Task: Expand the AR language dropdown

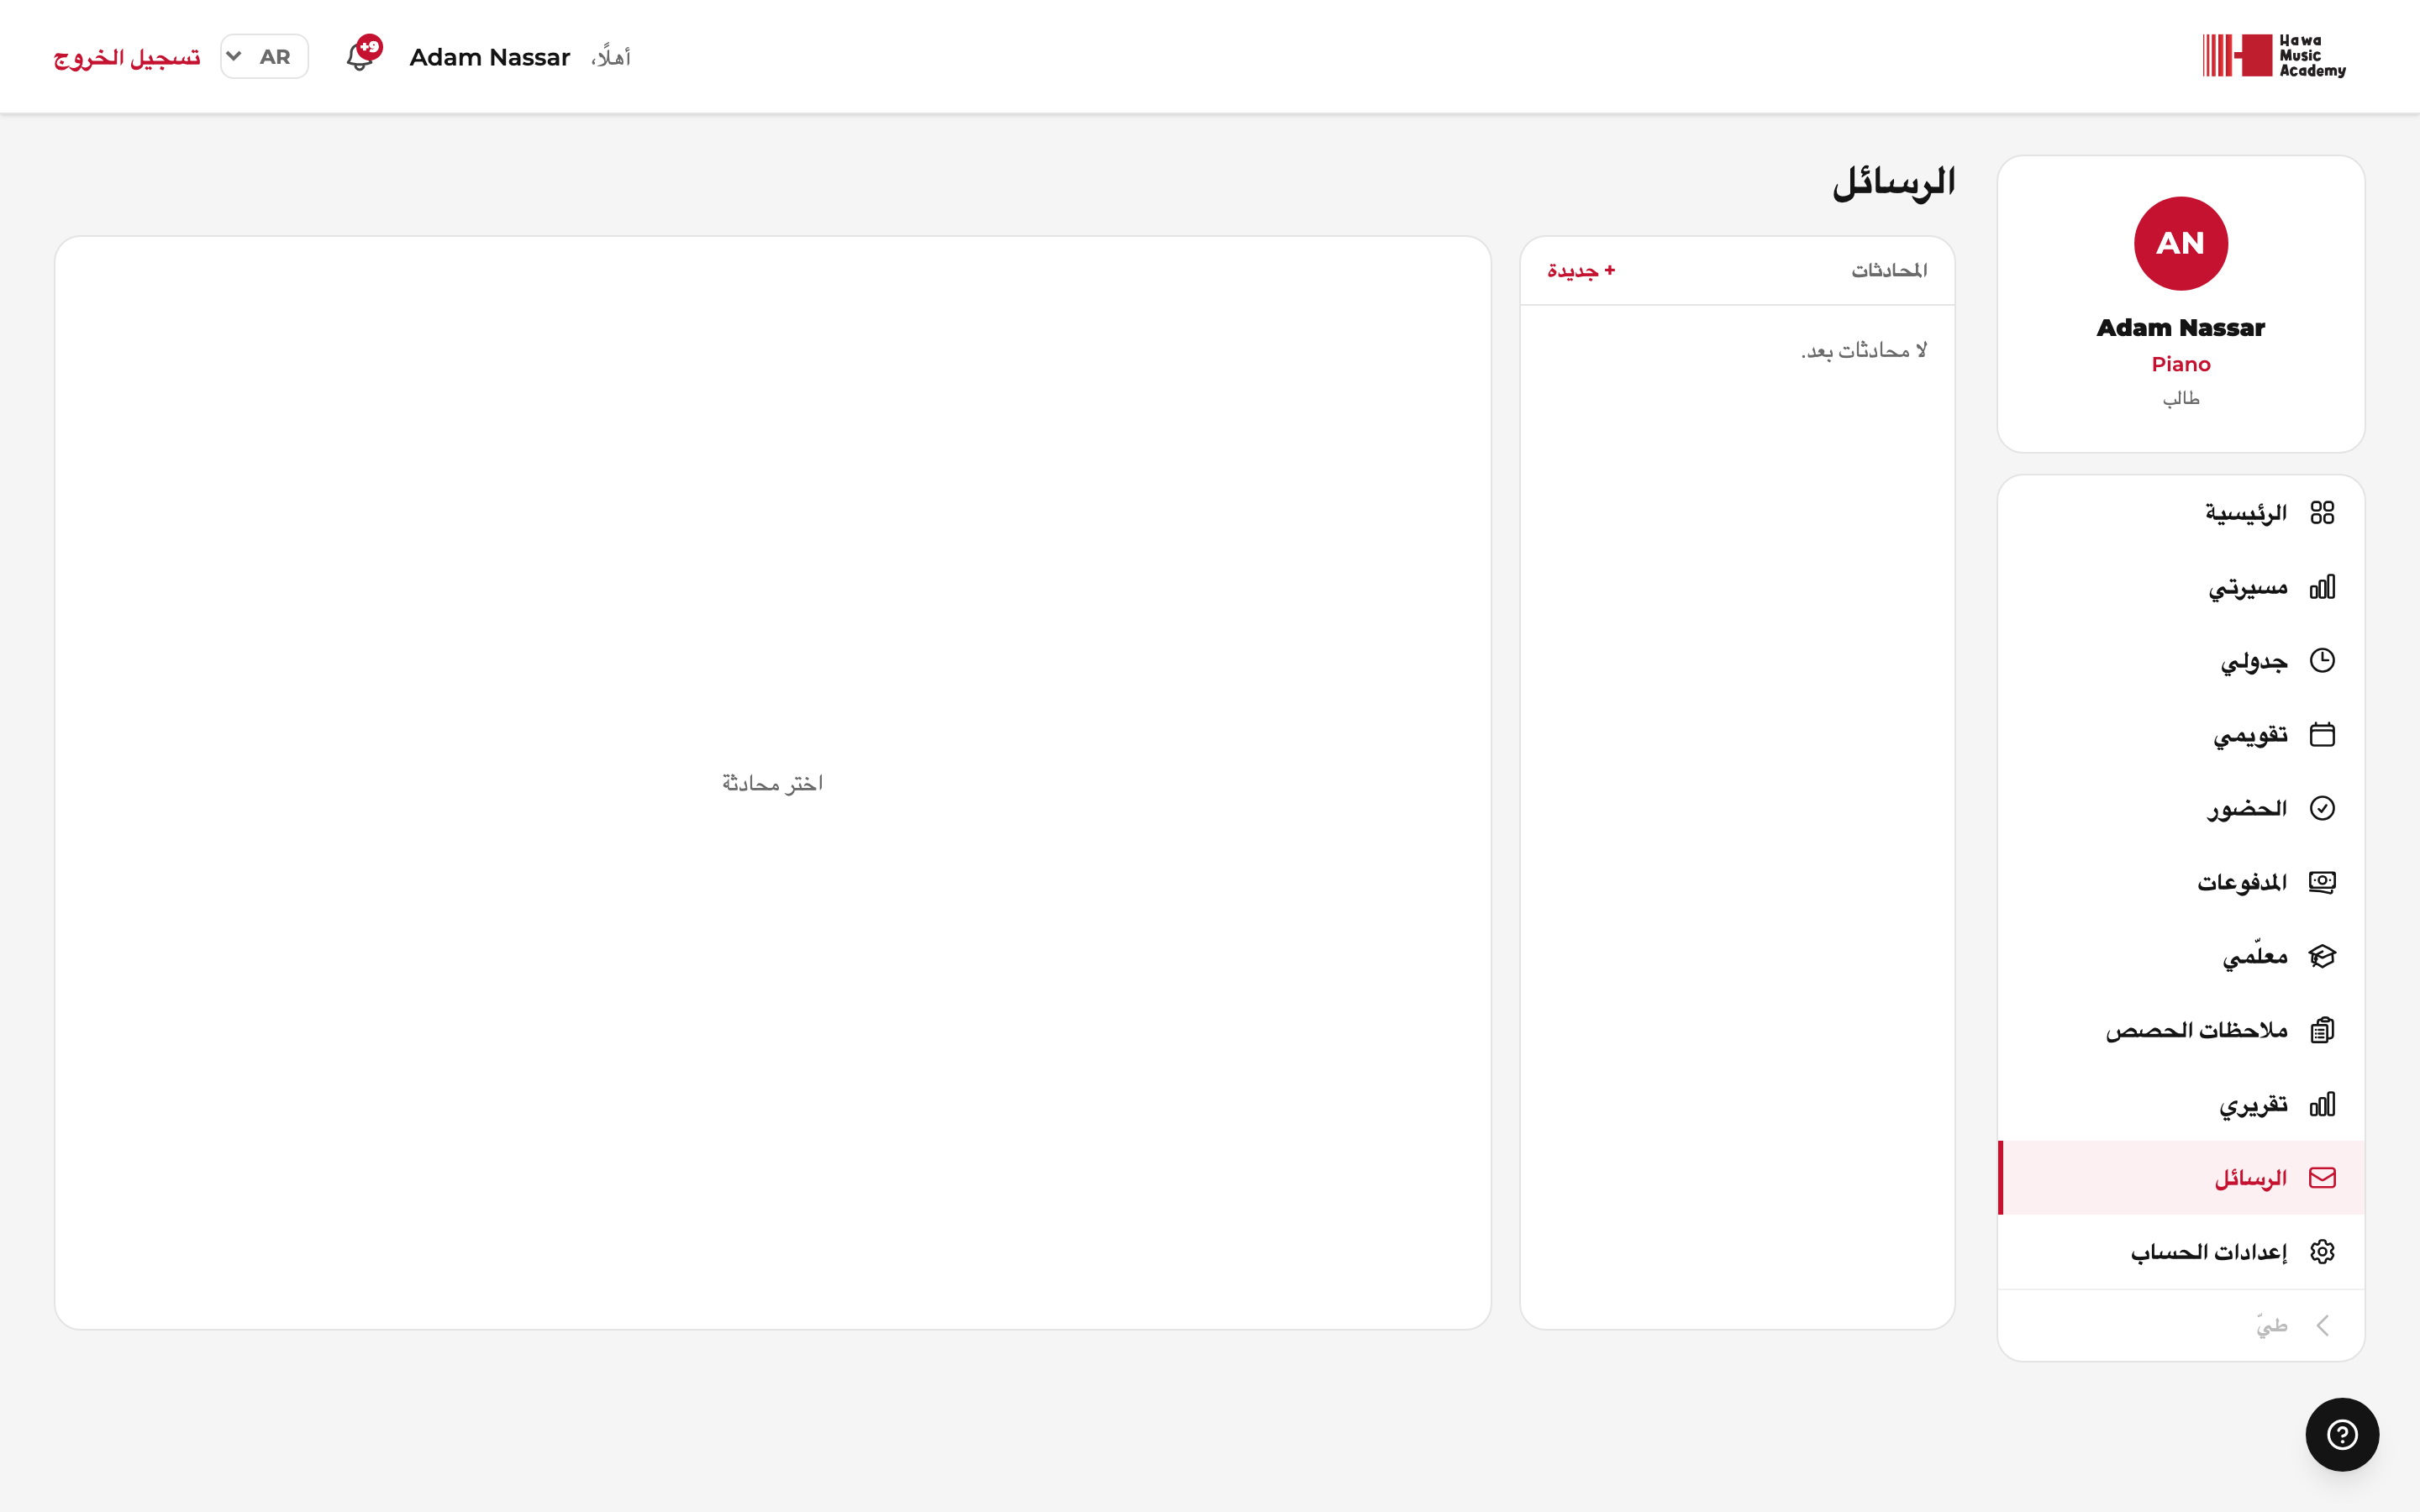Action: [264, 56]
